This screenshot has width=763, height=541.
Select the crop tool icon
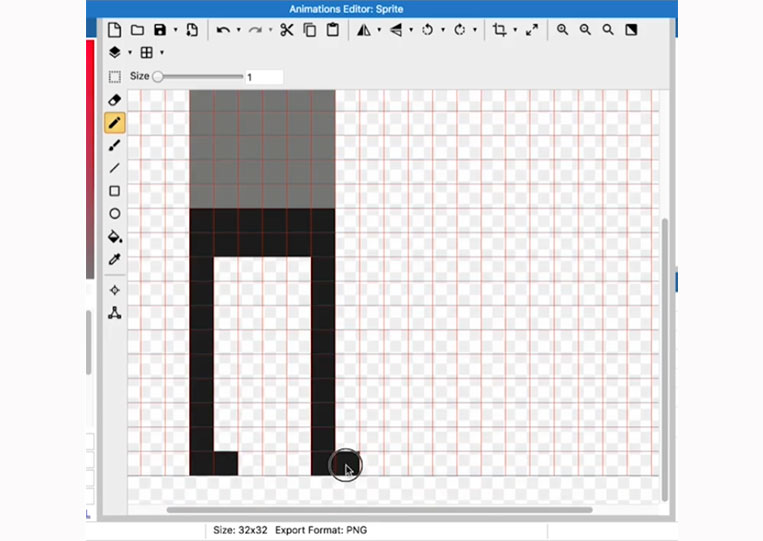(x=499, y=30)
